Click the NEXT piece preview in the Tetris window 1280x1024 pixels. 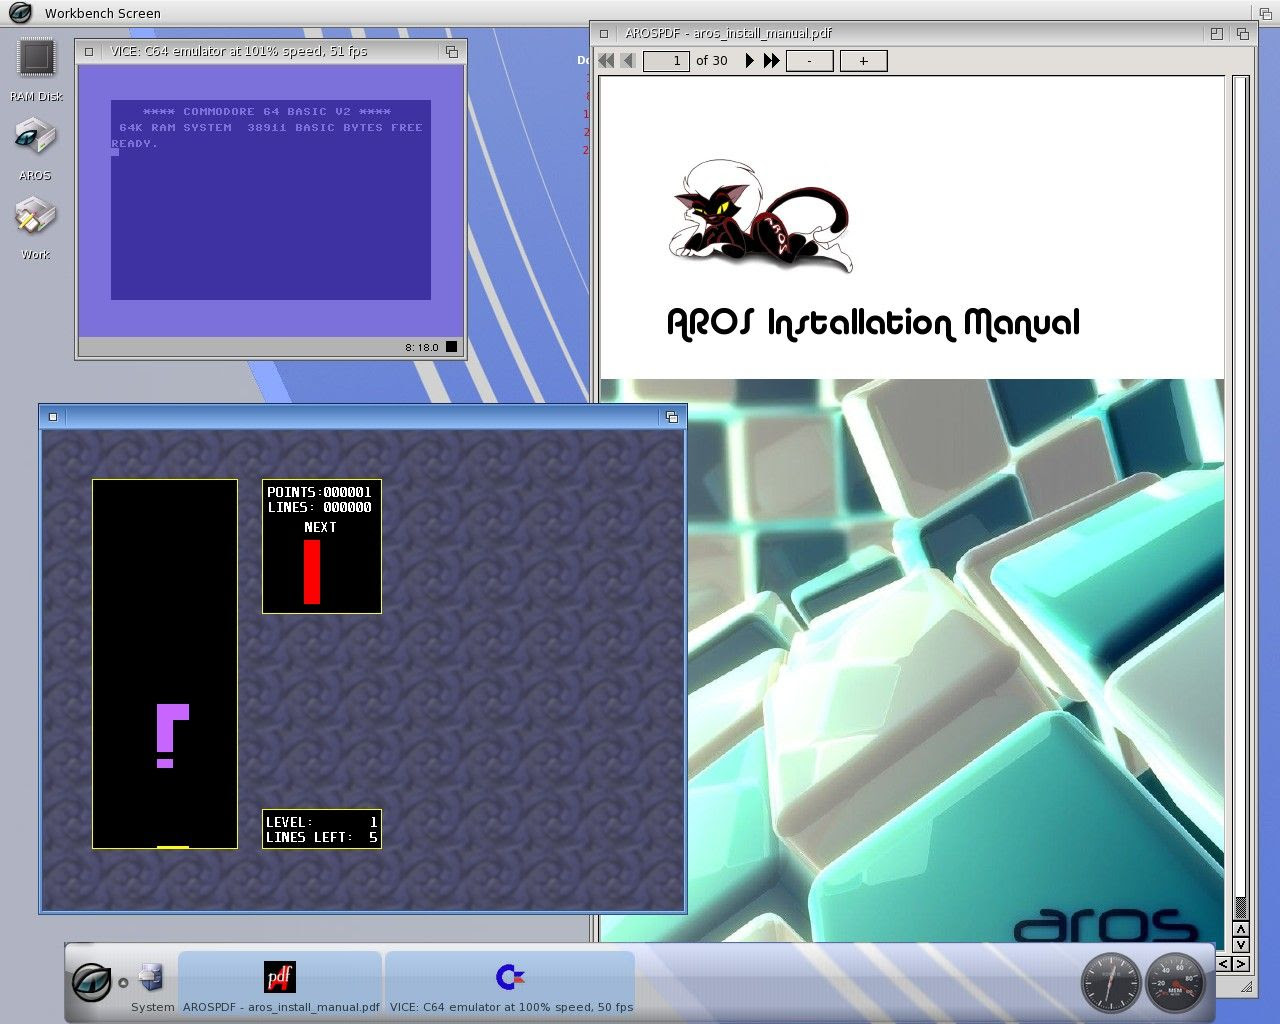coord(312,571)
